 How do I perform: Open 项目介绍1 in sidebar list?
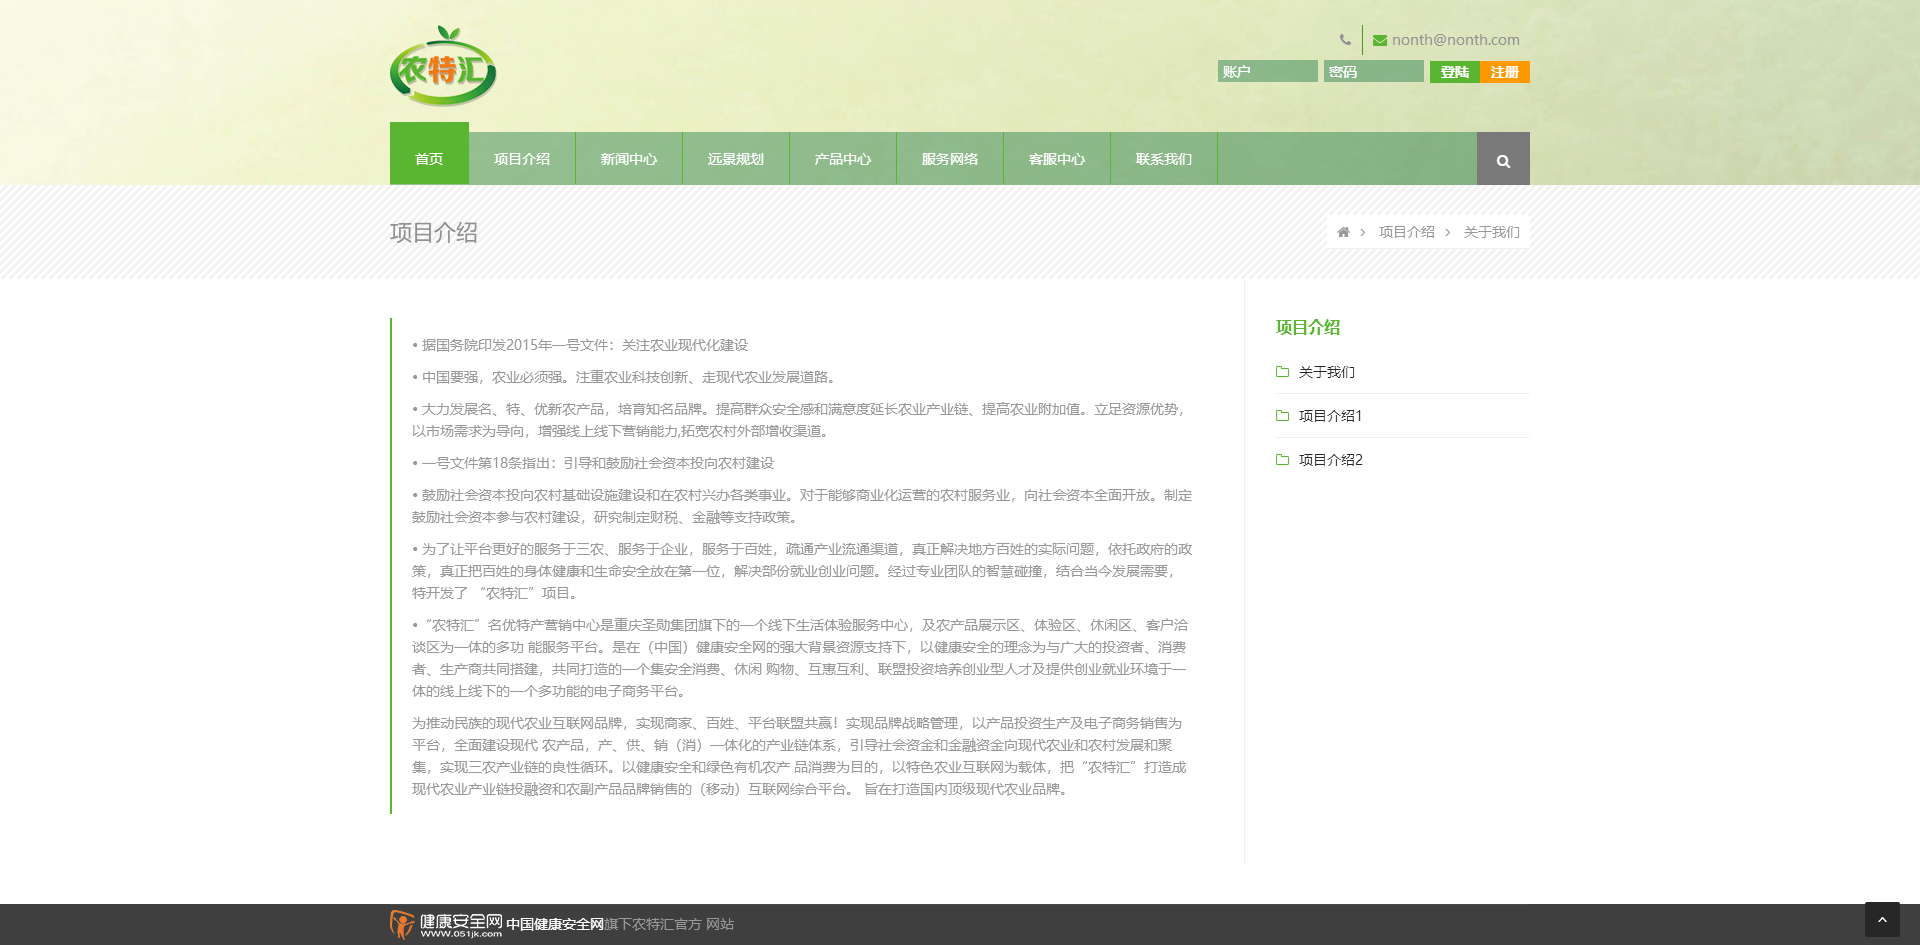(x=1330, y=416)
